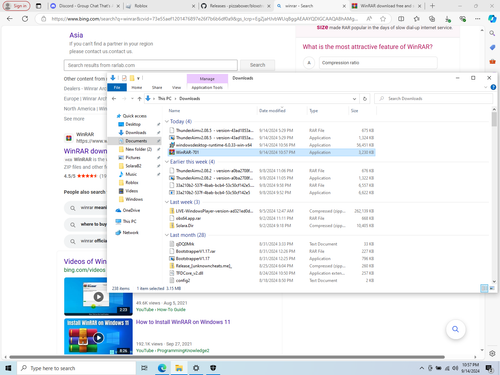Collapse the Today (4) group

[x=167, y=121]
